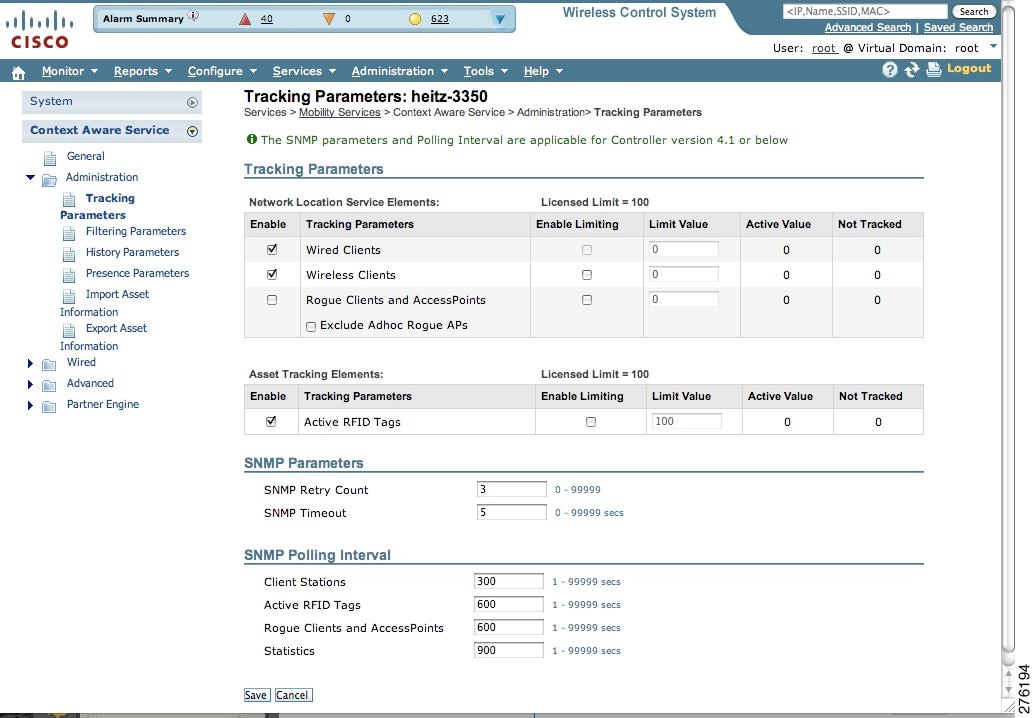Screen dimensions: 1033x718
Task: Toggle Wireless Clients enable checkbox
Action: [x=272, y=274]
